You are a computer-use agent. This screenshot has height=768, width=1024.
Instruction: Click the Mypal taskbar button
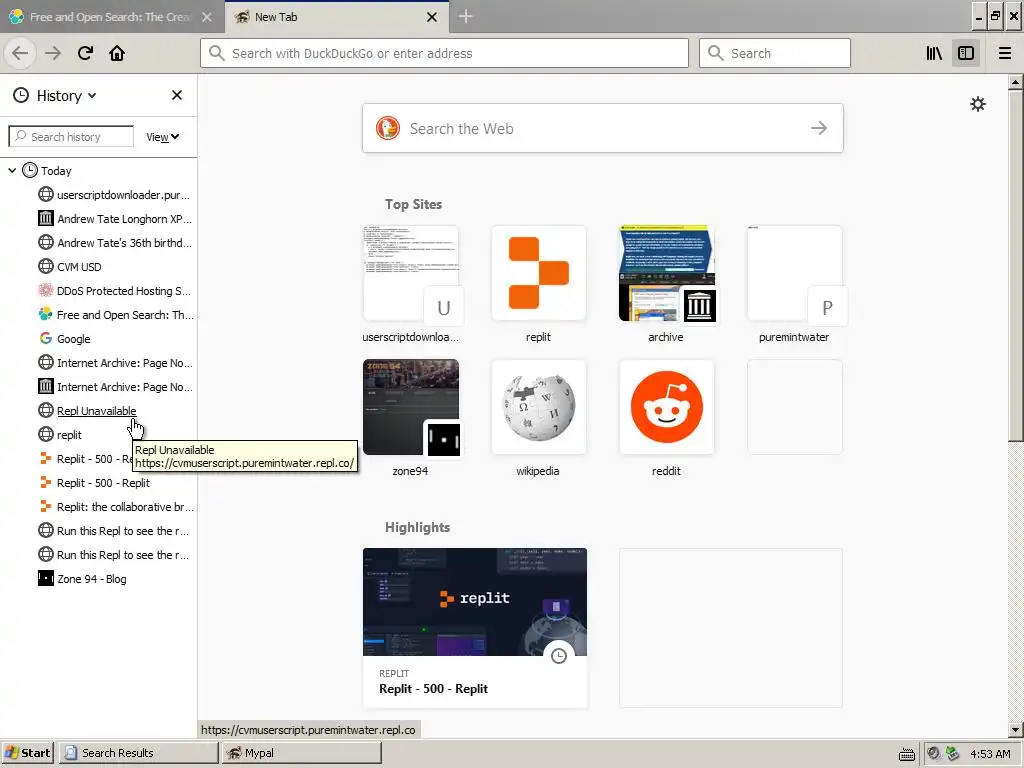[x=302, y=753]
